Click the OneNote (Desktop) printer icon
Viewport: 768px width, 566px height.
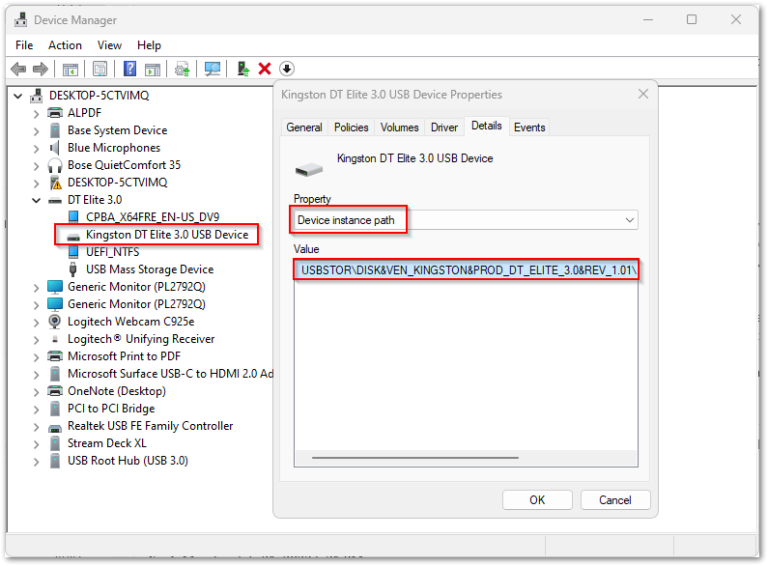(55, 391)
